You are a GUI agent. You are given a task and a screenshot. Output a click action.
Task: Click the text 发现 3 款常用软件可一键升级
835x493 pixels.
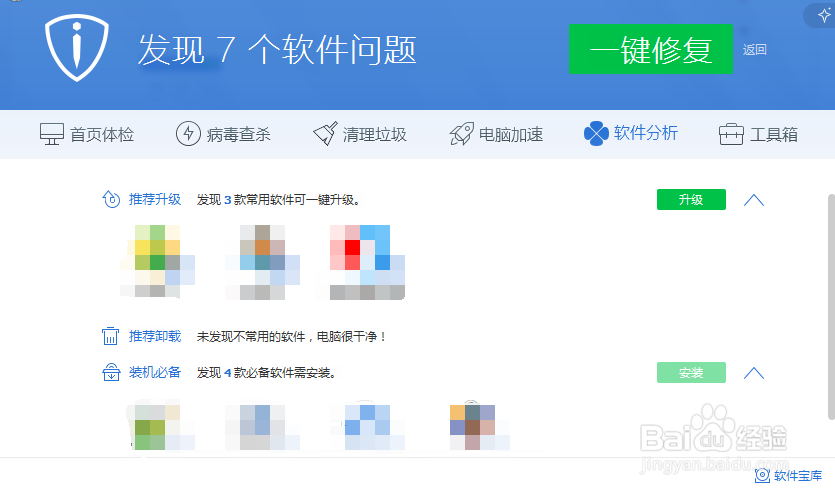tap(279, 200)
